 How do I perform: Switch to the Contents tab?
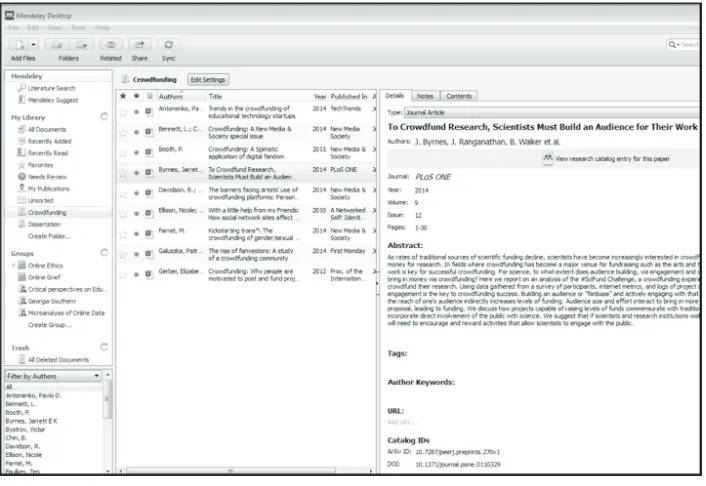[x=458, y=96]
